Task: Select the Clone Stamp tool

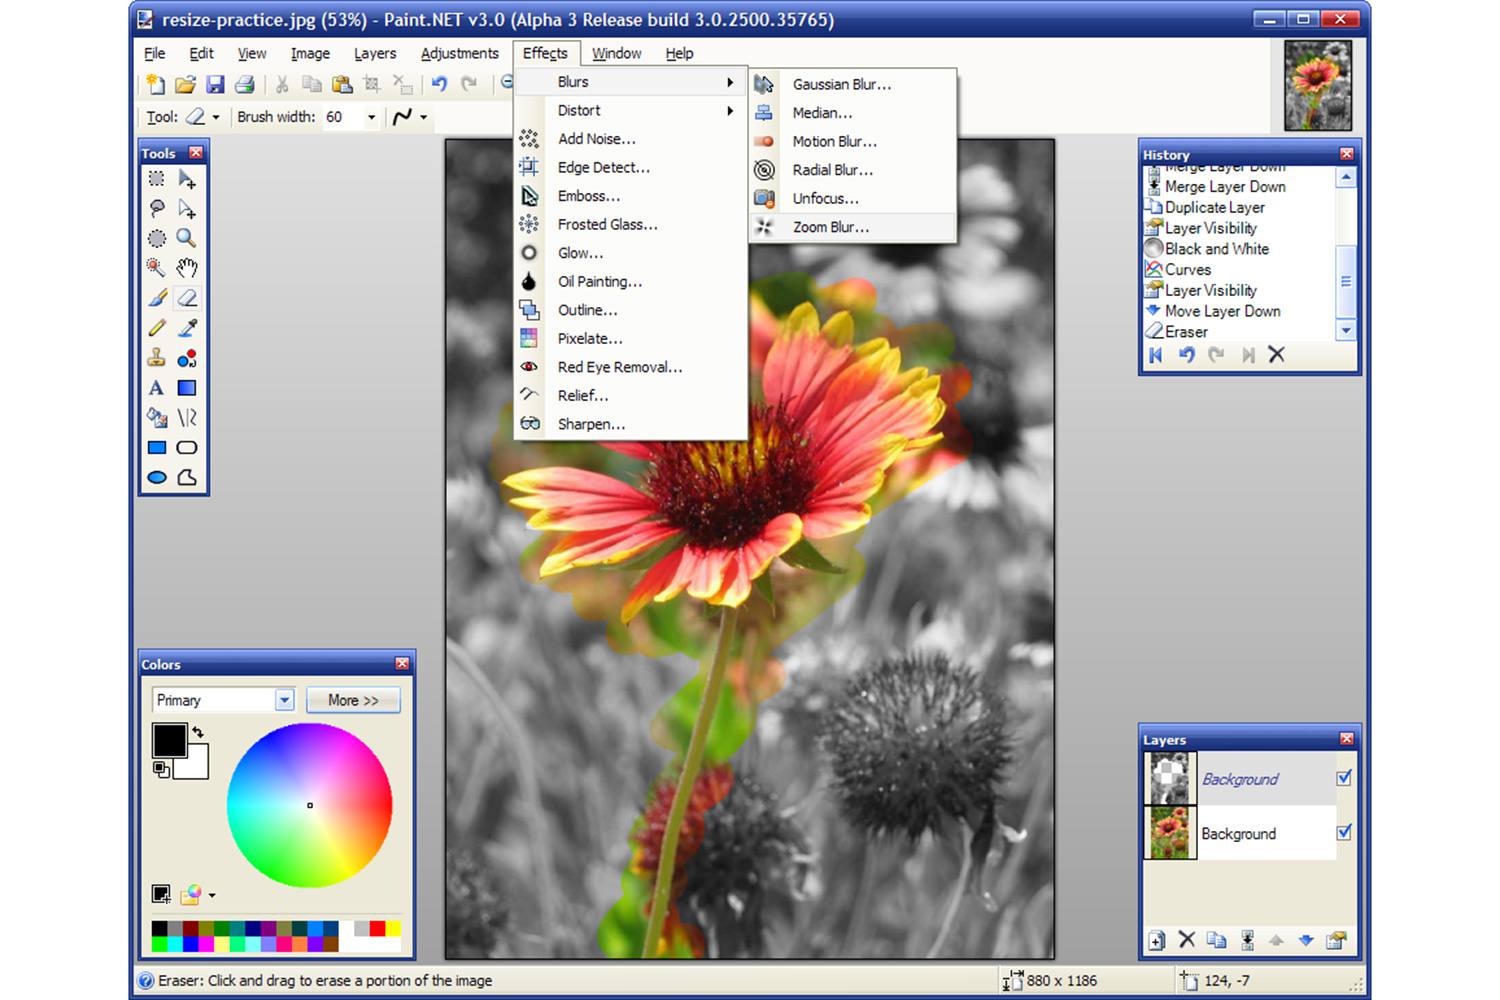Action: click(156, 358)
